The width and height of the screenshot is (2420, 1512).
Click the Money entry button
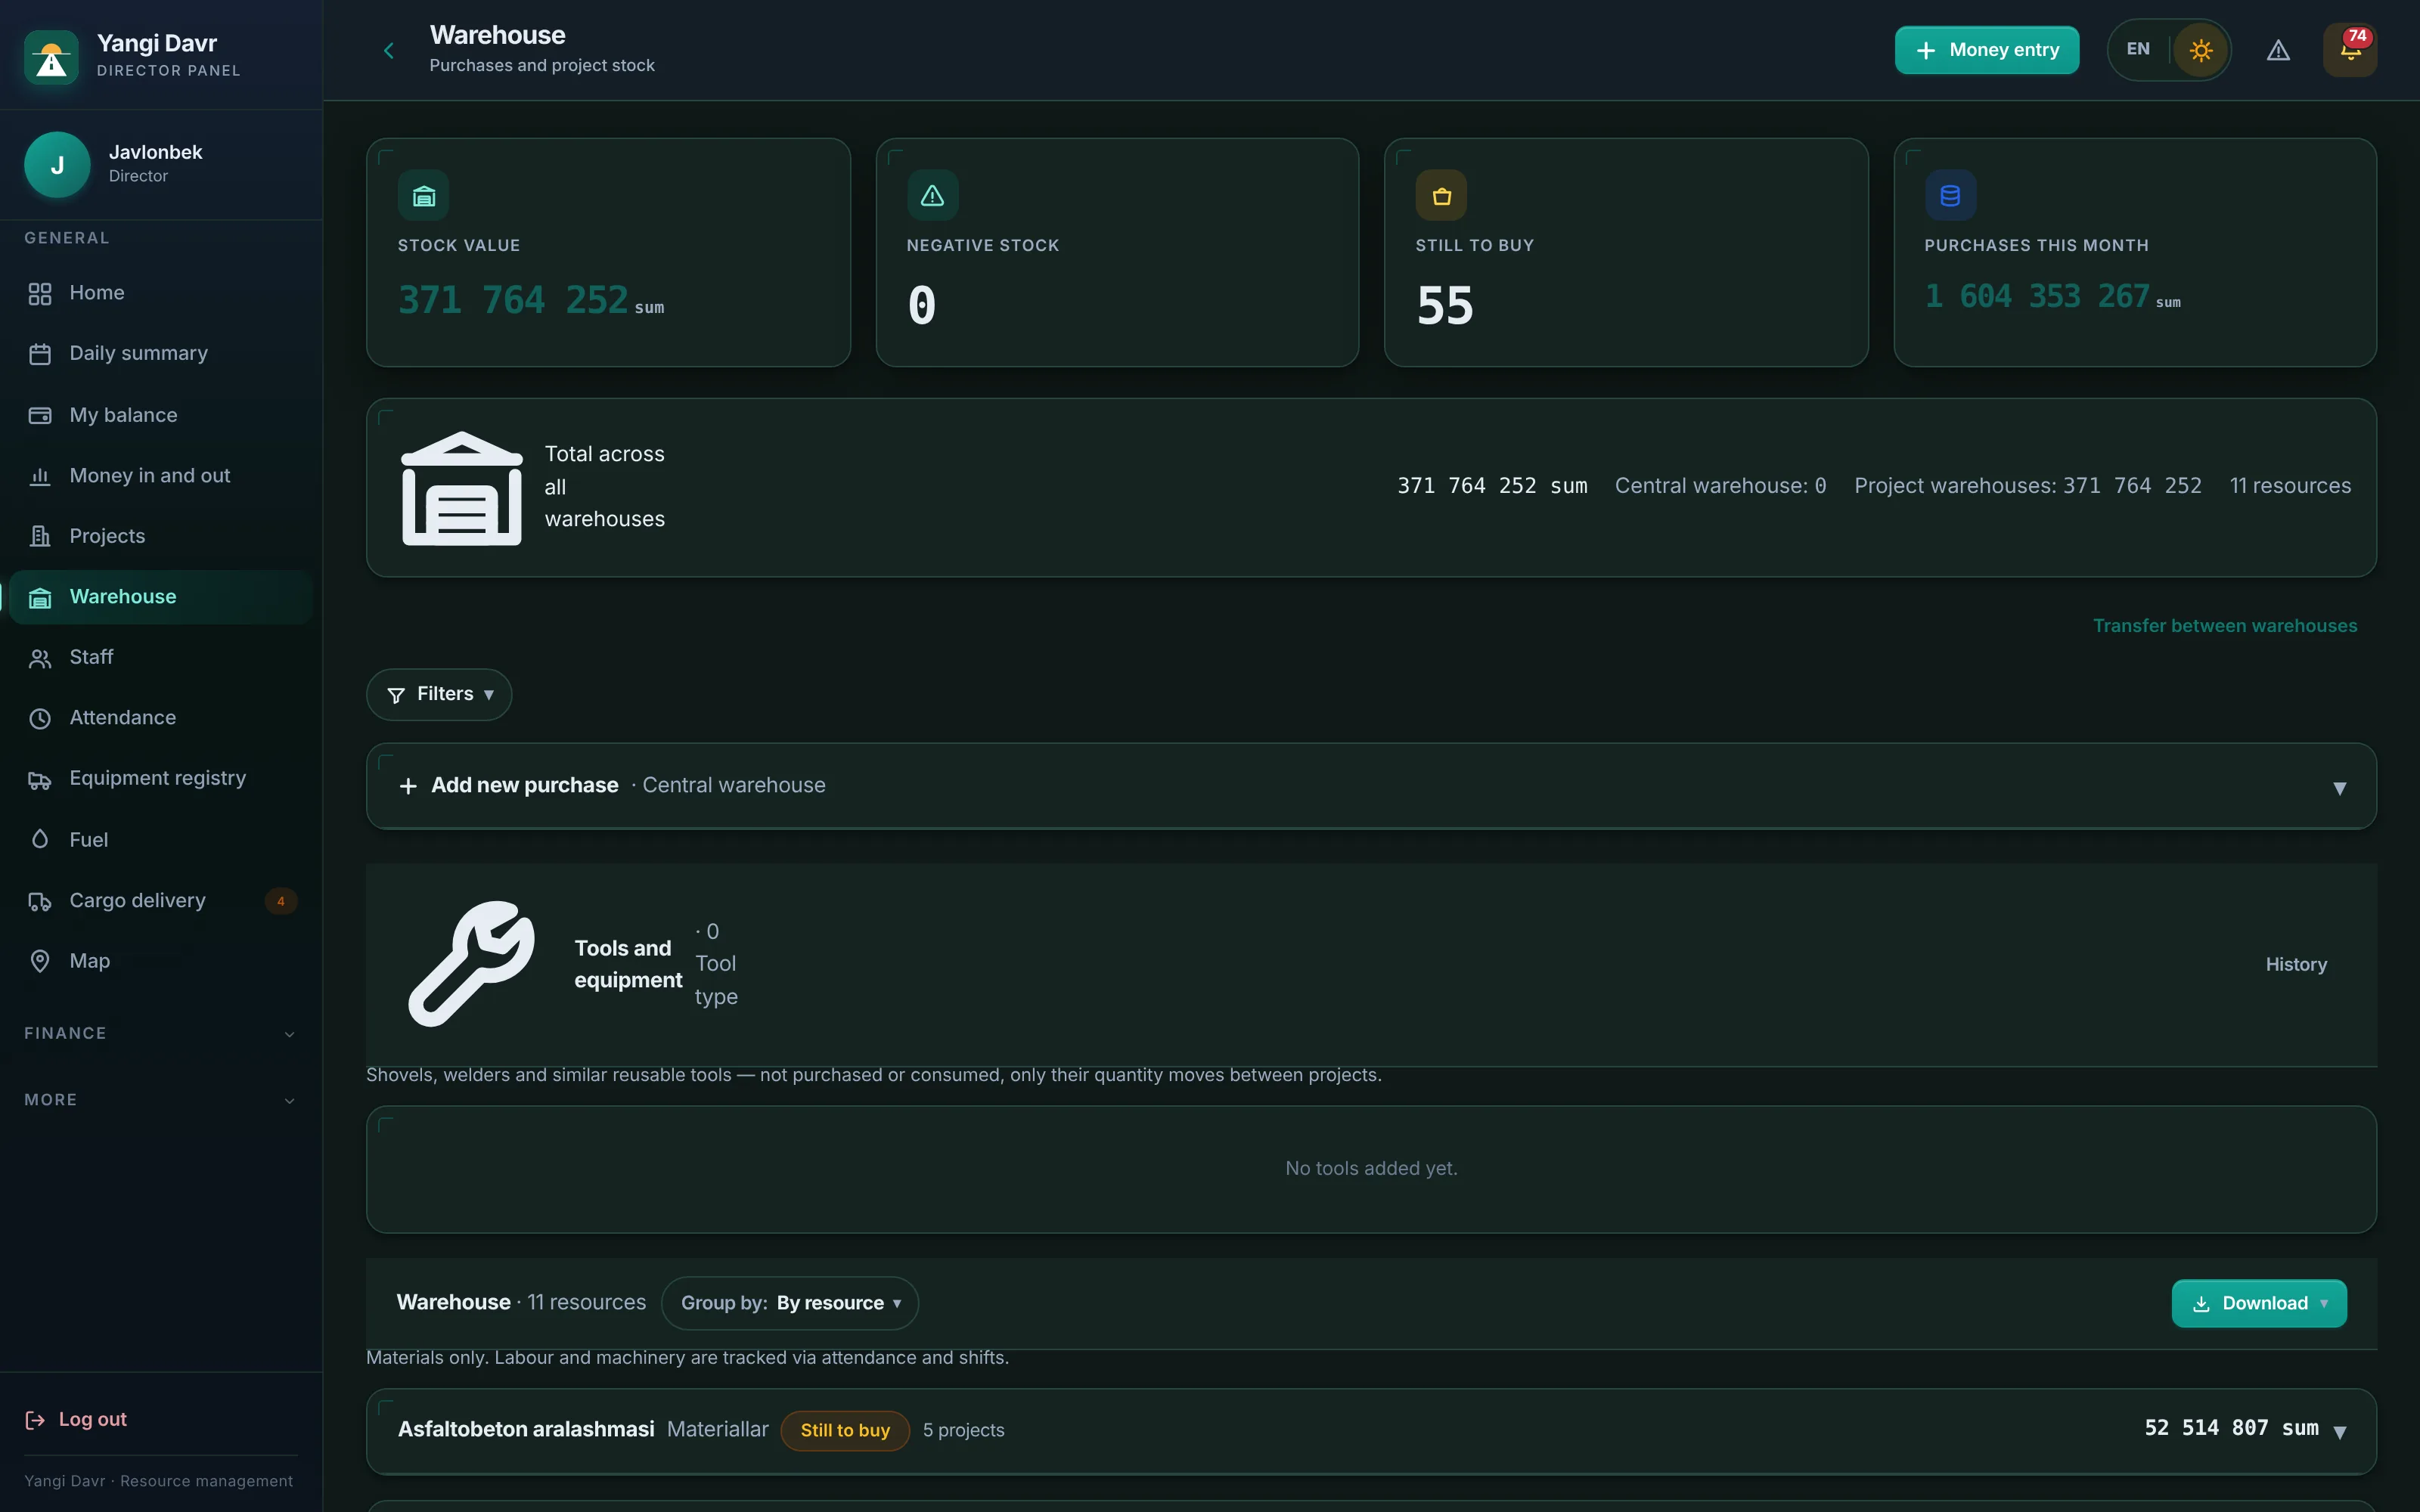coord(1986,50)
